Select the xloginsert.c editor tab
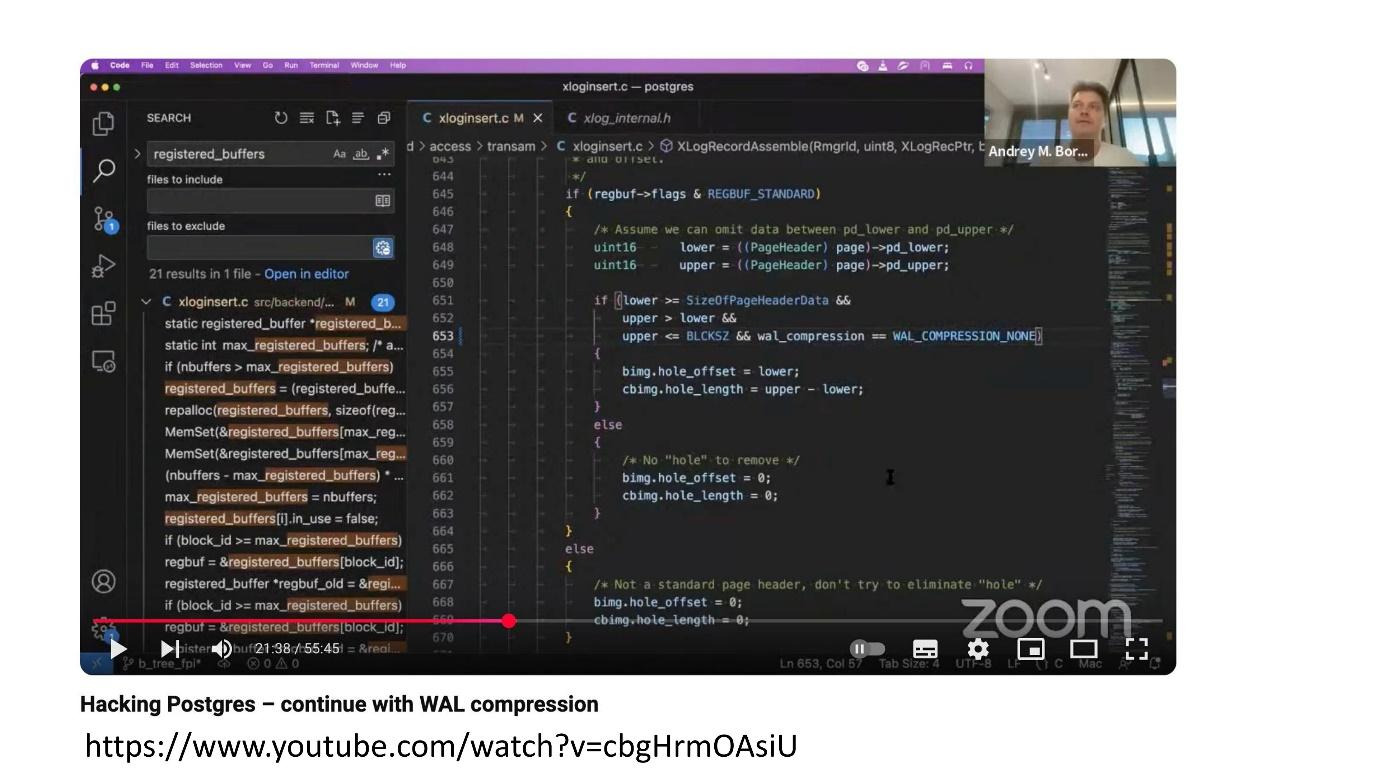The height and width of the screenshot is (775, 1378). [x=480, y=118]
